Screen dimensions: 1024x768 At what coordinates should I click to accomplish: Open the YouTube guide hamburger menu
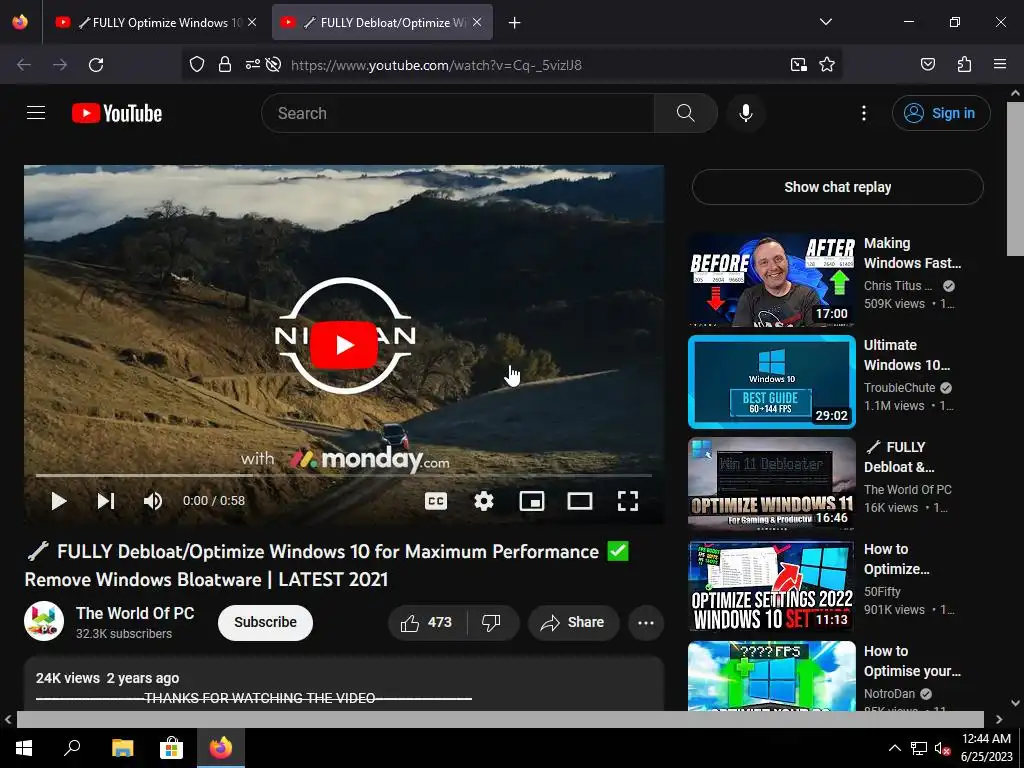point(36,113)
